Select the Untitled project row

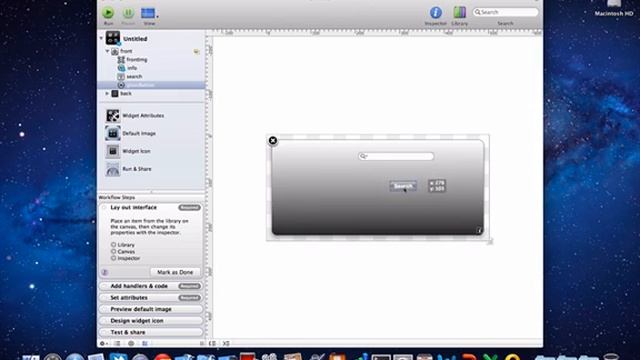tap(151, 38)
